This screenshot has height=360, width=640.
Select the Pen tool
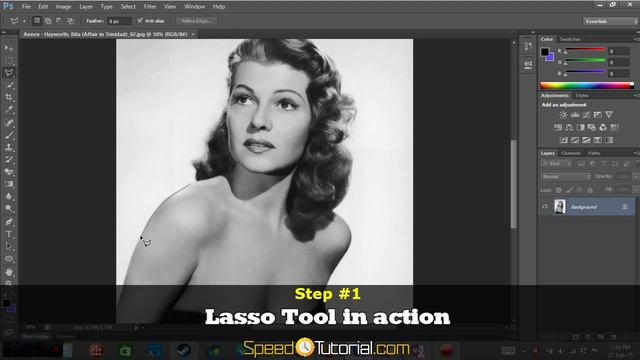click(x=9, y=222)
